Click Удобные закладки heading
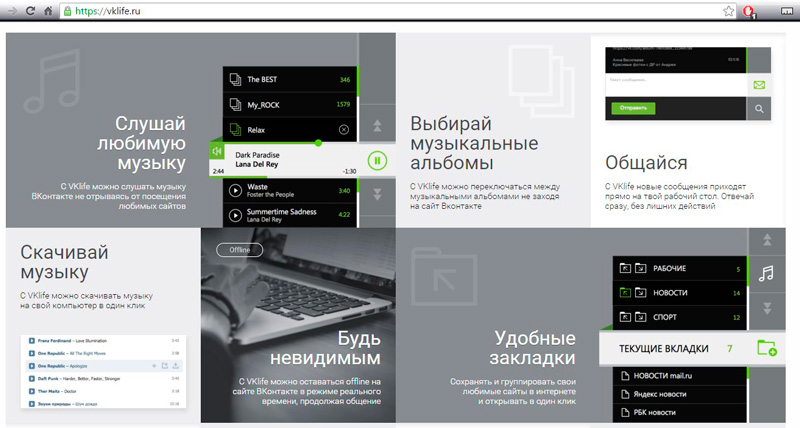The height and width of the screenshot is (428, 800). coord(533,348)
